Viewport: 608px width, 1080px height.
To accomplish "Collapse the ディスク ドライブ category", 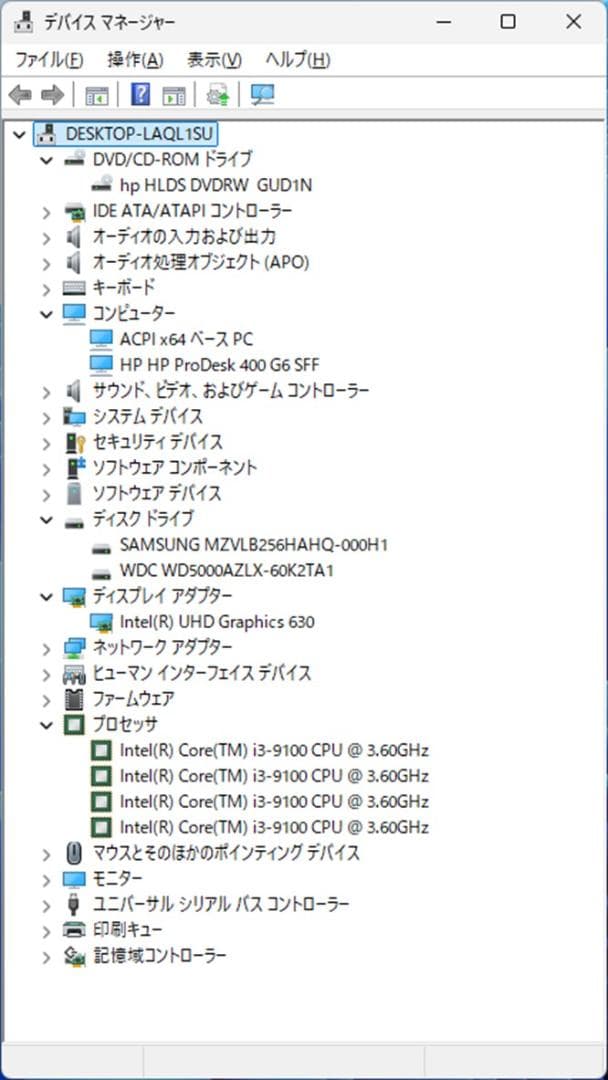I will click(46, 520).
